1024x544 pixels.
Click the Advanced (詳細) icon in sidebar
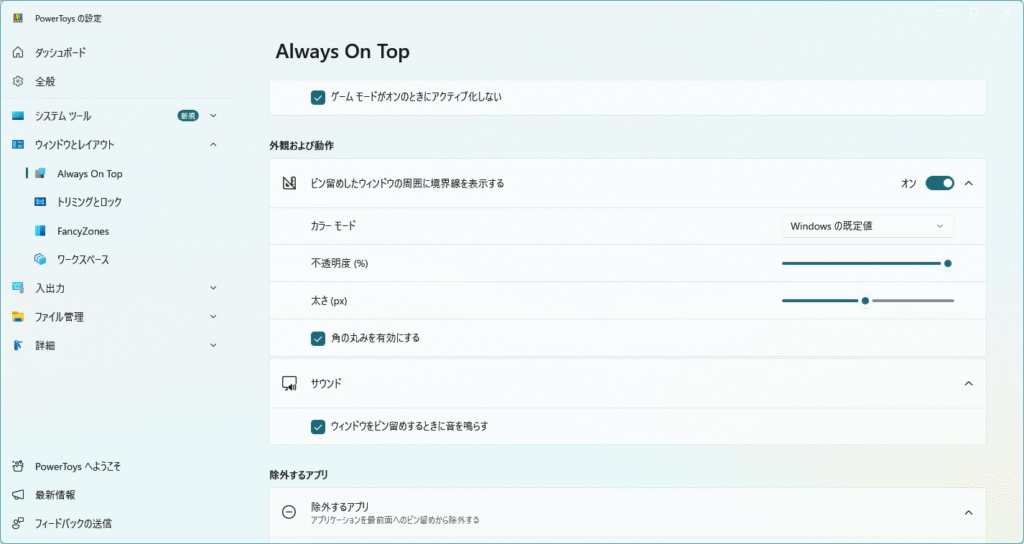tap(18, 345)
